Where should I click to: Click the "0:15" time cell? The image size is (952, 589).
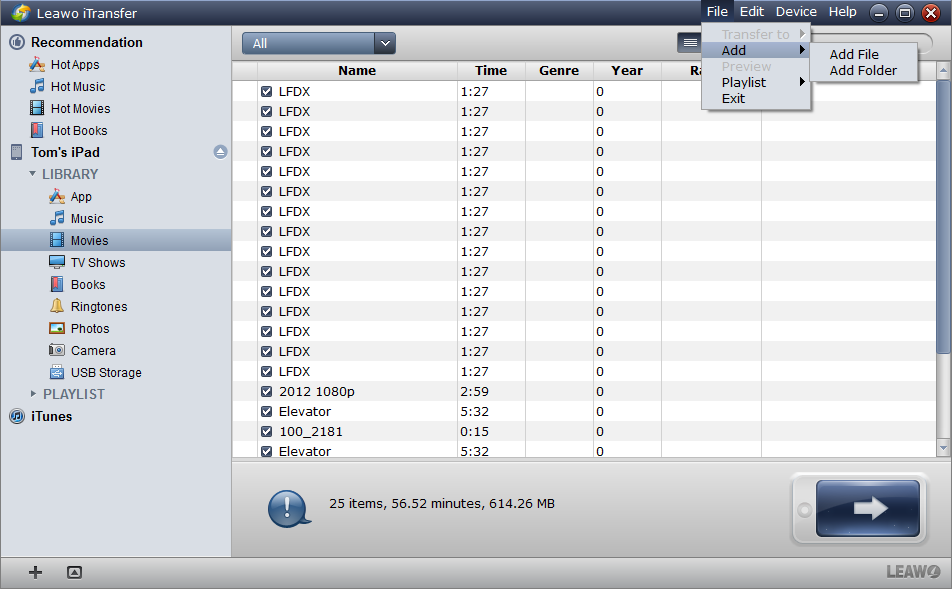coord(474,432)
